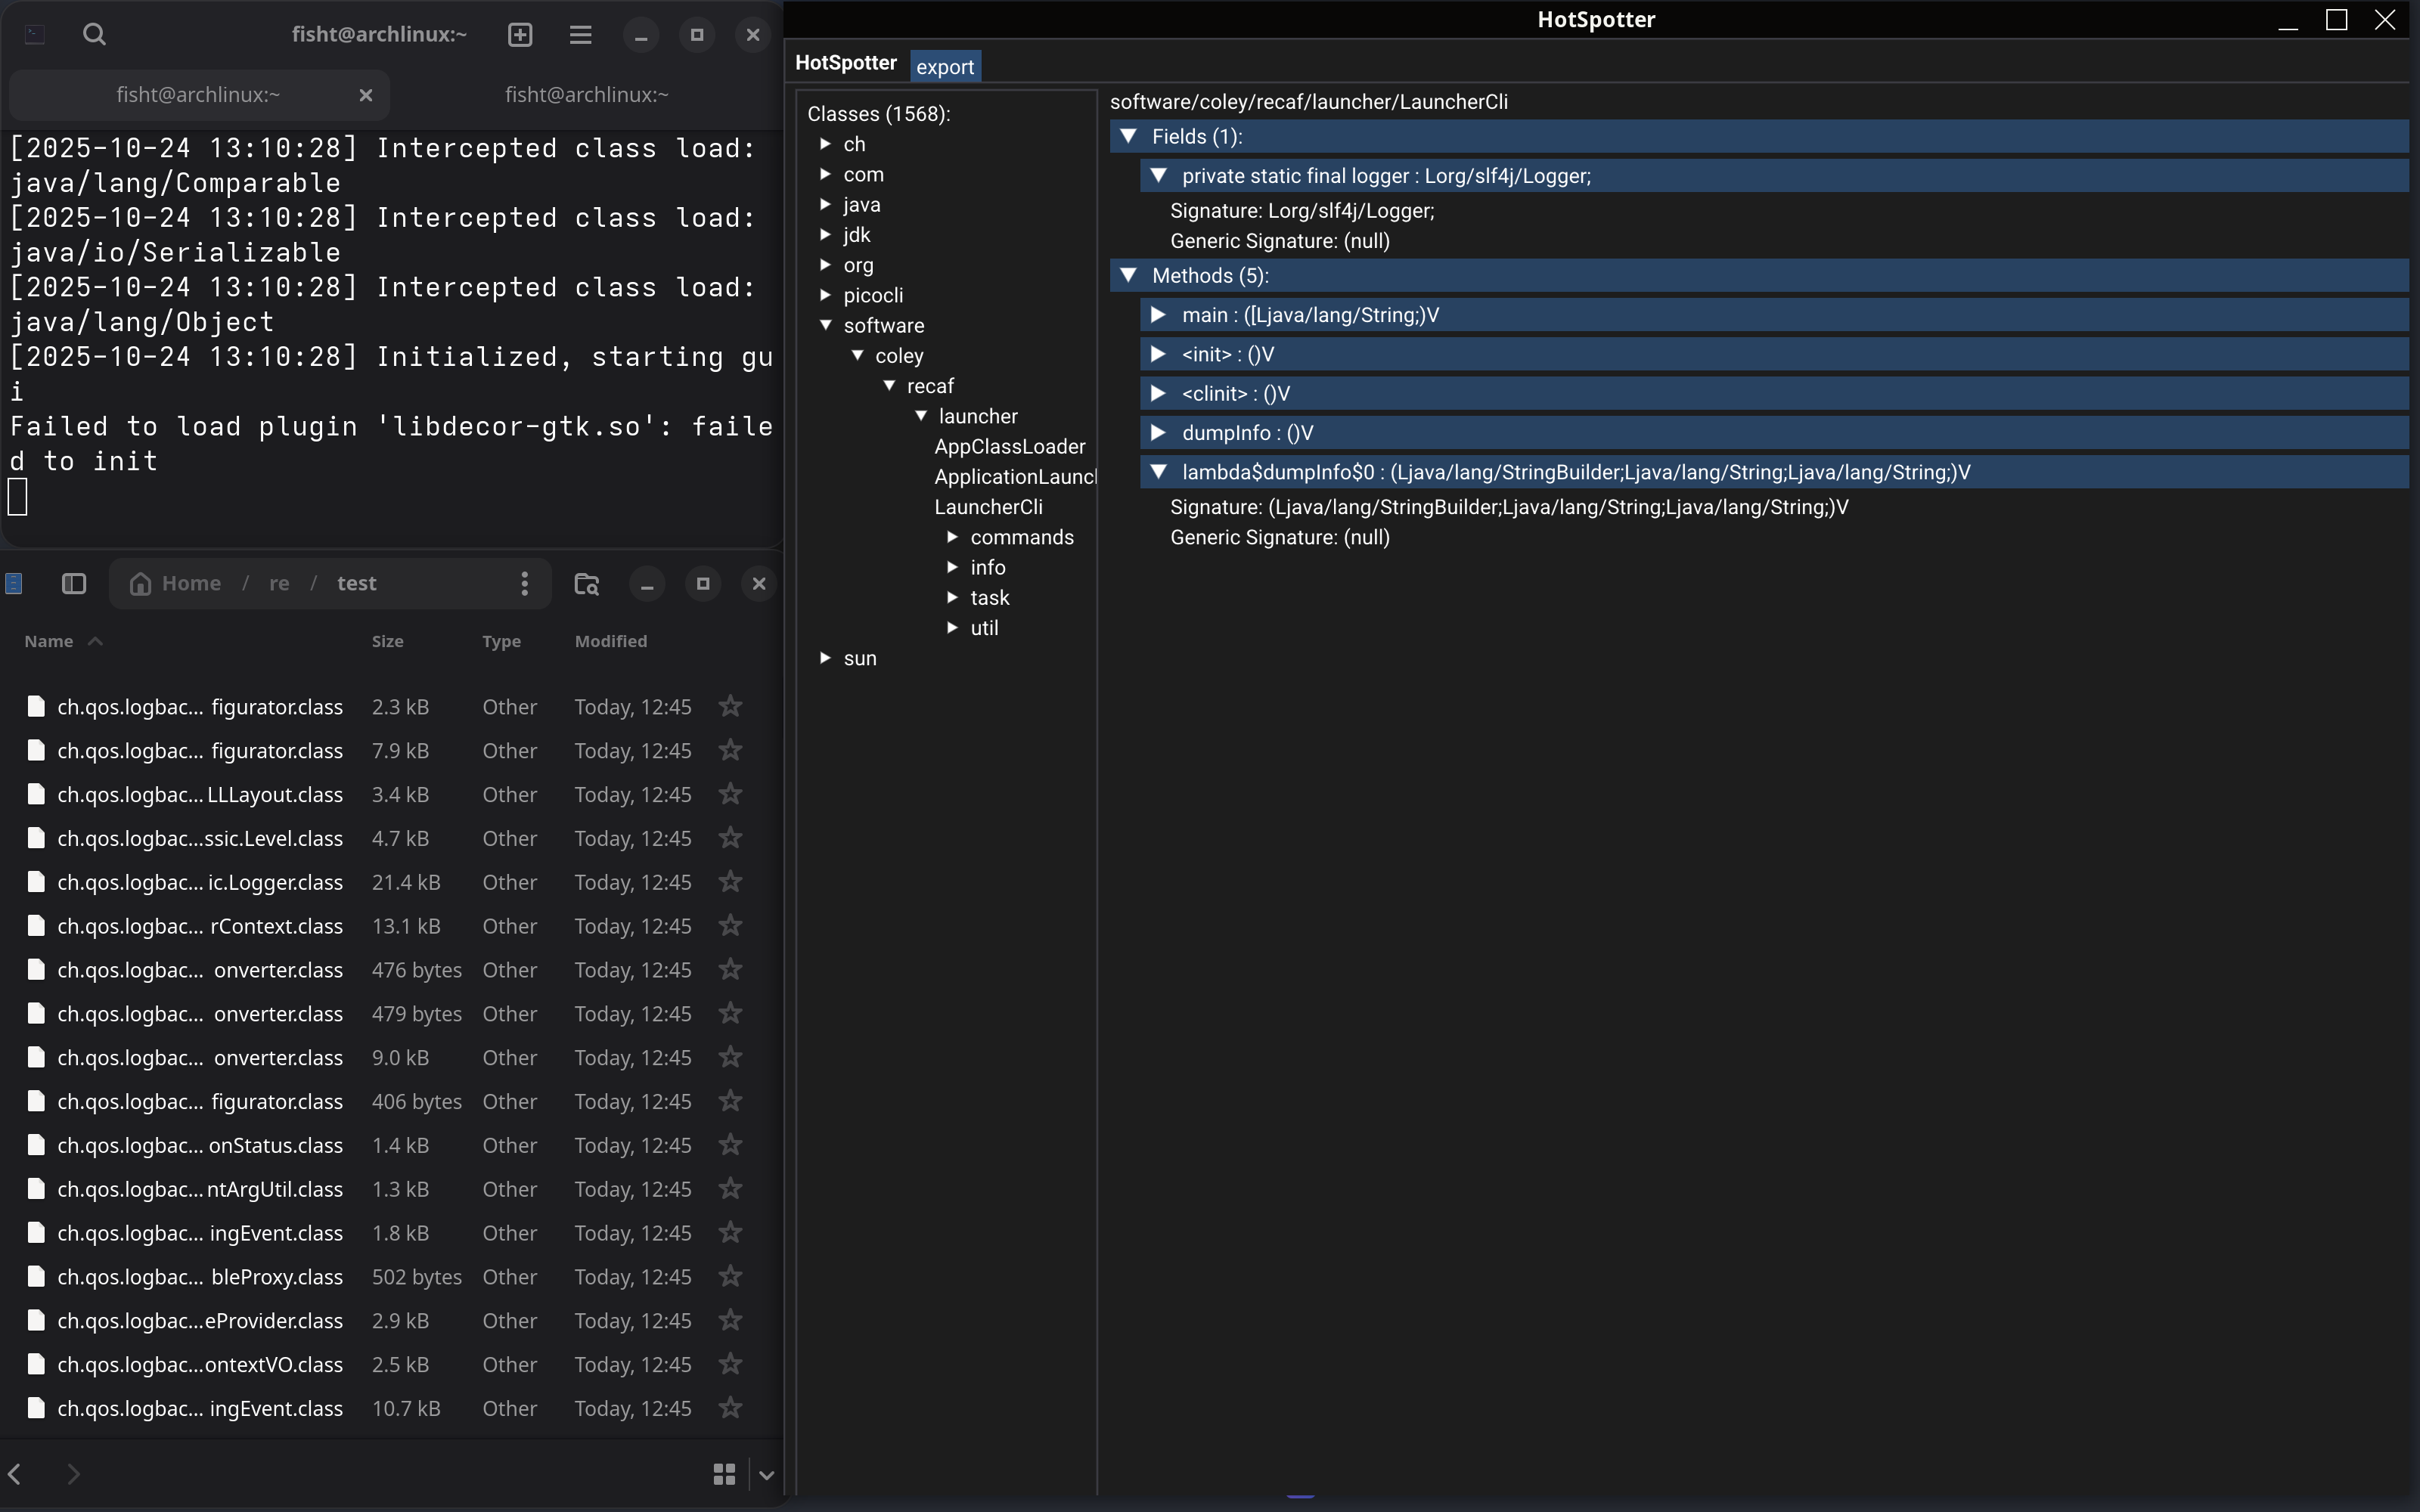Open the export tab

(945, 66)
